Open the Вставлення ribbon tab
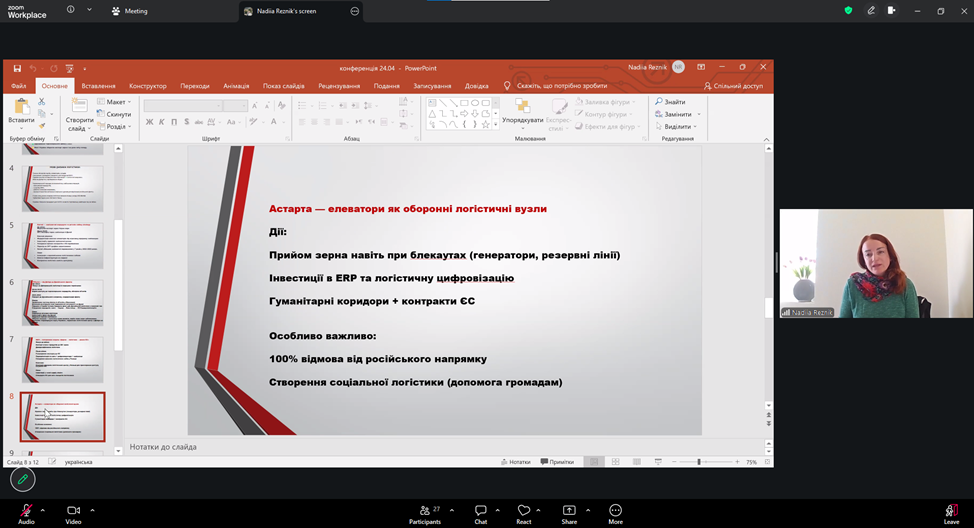This screenshot has height=528, width=974. pyautogui.click(x=98, y=86)
